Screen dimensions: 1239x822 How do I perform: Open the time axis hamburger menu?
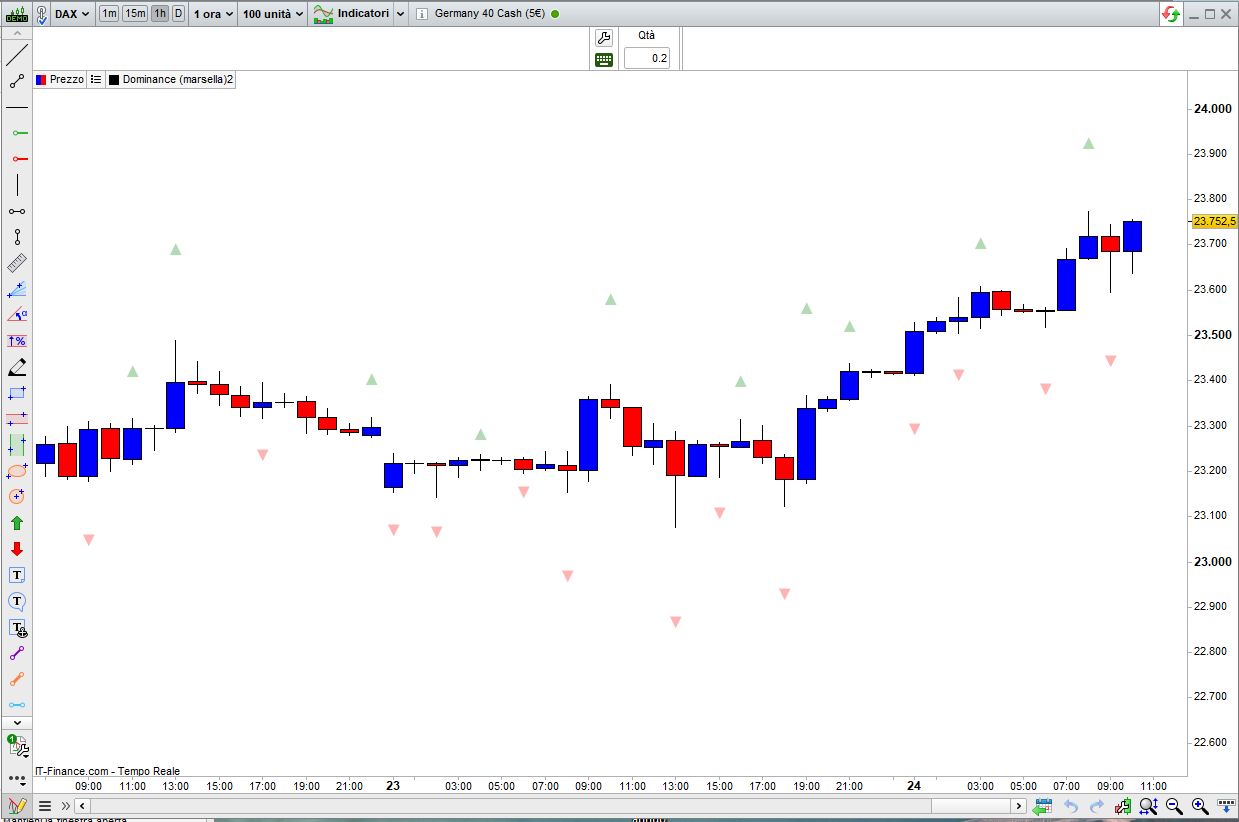(x=45, y=806)
